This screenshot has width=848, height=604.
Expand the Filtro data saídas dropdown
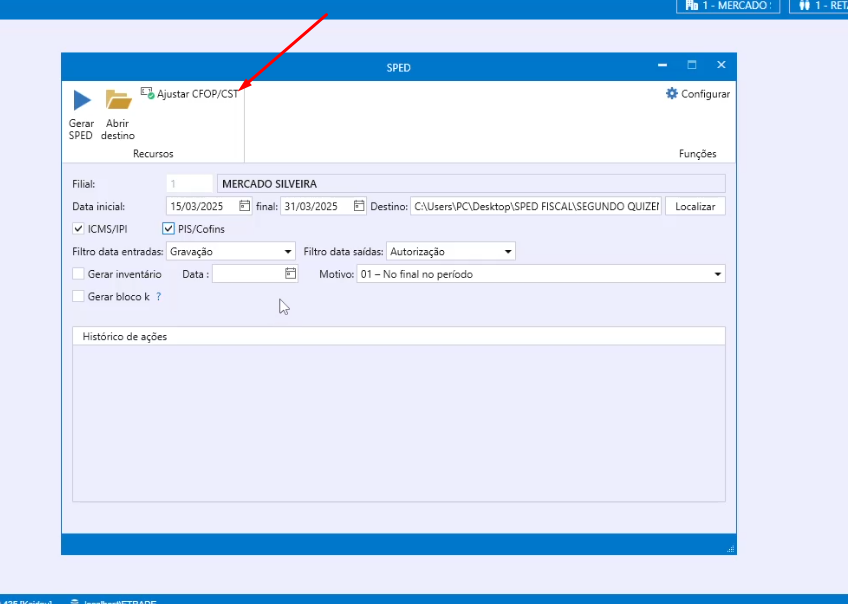click(508, 252)
